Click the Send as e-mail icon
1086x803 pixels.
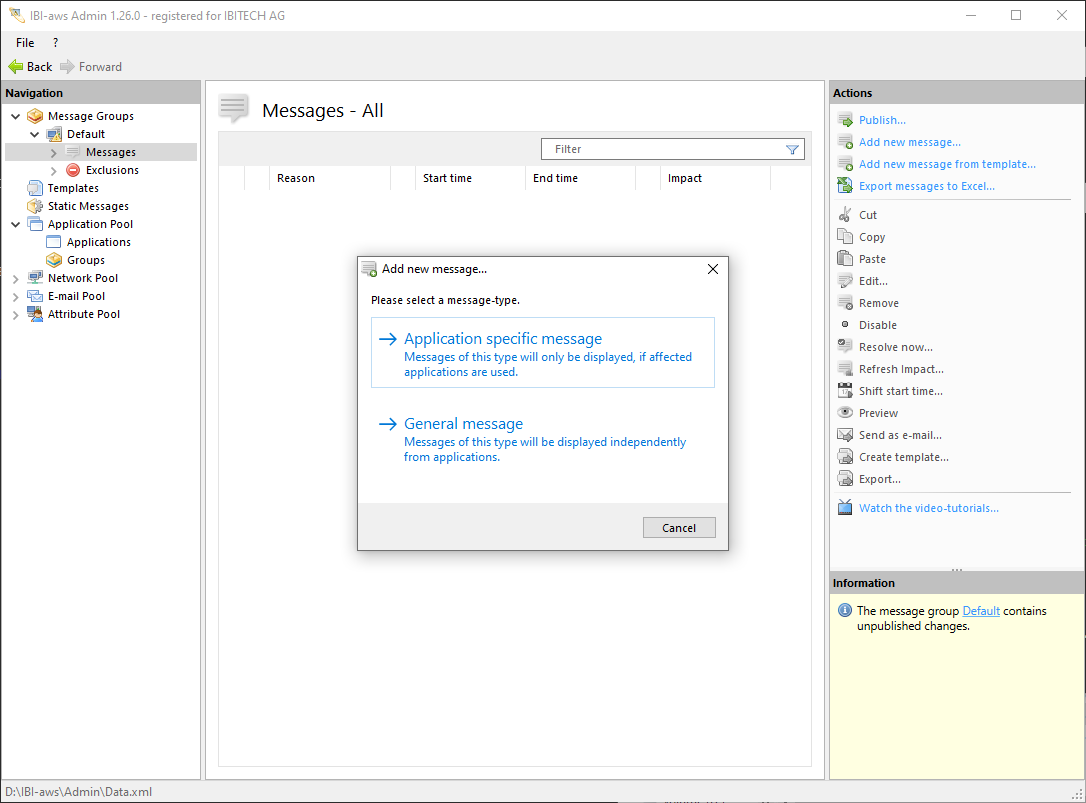point(845,435)
